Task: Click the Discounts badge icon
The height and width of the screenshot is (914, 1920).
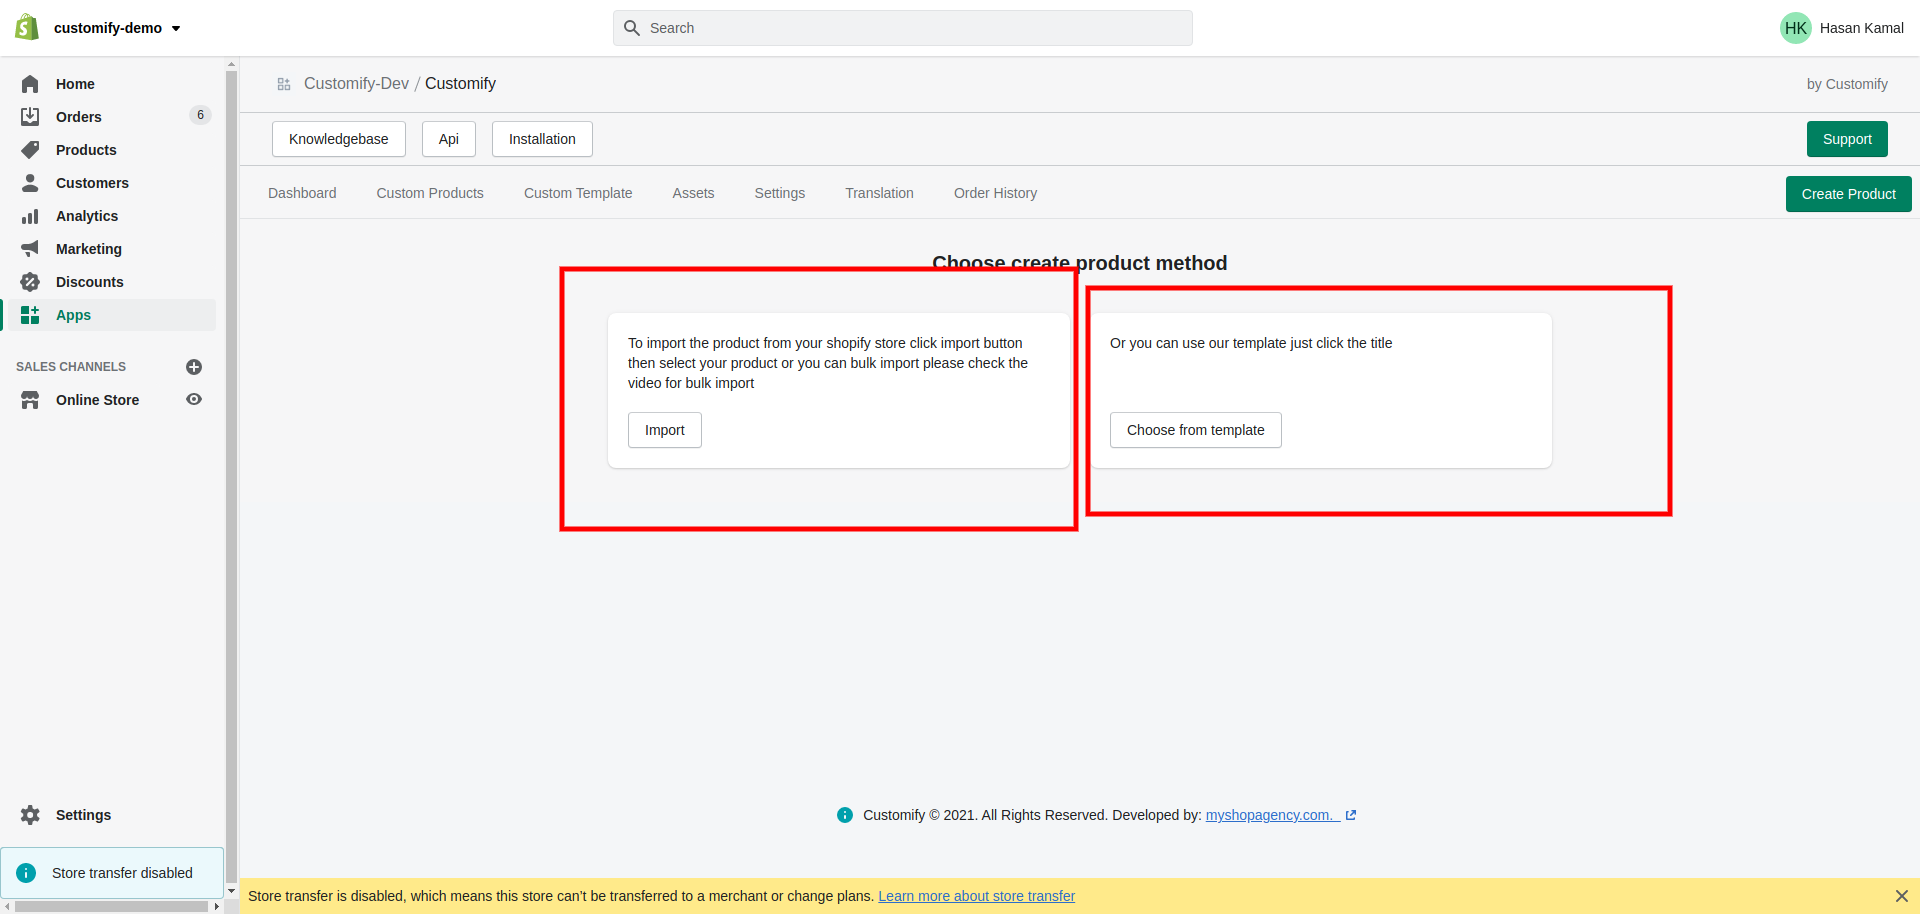Action: pyautogui.click(x=30, y=282)
